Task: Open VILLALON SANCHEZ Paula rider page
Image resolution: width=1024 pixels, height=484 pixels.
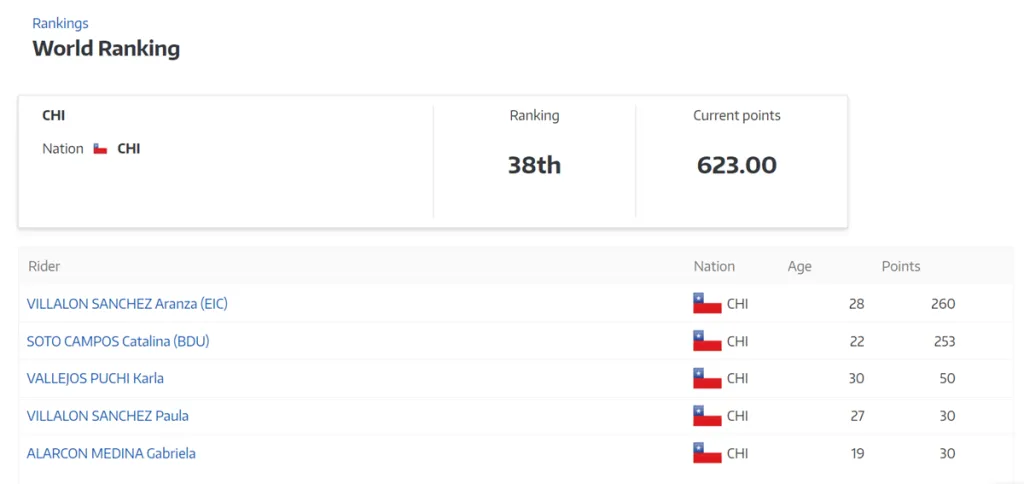Action: pyautogui.click(x=108, y=416)
